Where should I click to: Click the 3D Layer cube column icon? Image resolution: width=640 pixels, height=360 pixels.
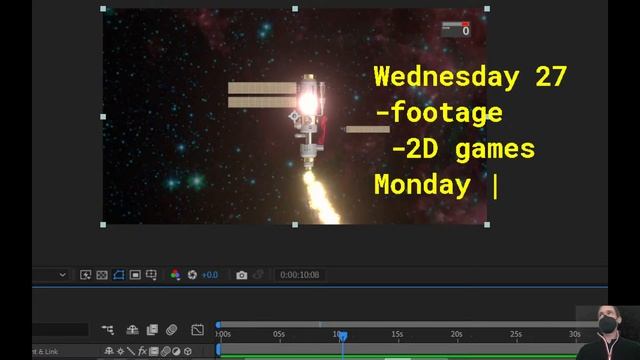click(x=188, y=351)
